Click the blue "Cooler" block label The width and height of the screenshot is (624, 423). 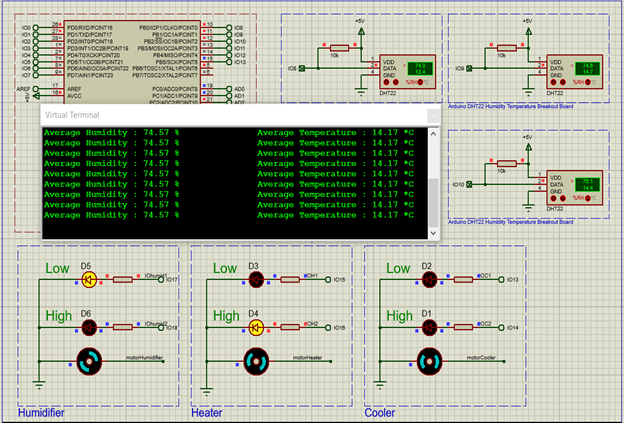[x=380, y=413]
